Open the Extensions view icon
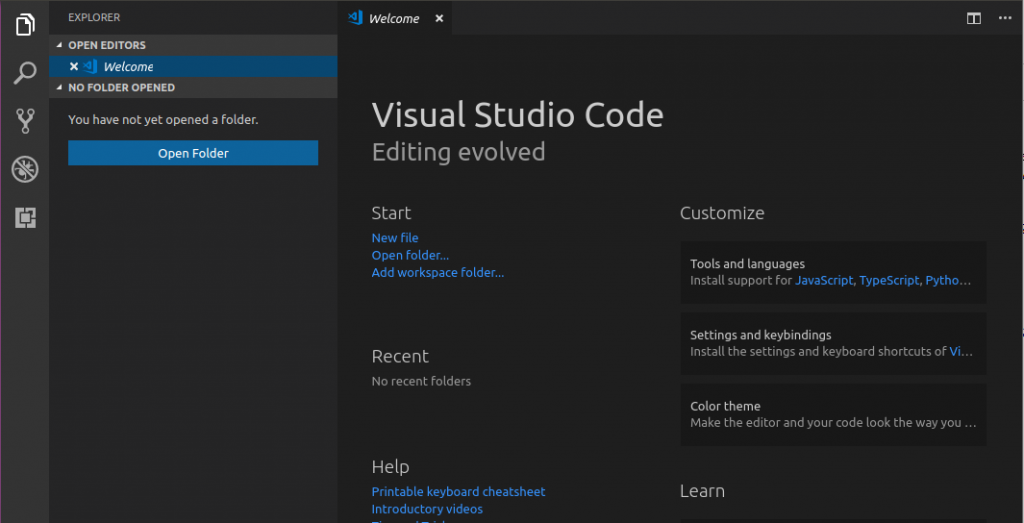 pyautogui.click(x=25, y=217)
